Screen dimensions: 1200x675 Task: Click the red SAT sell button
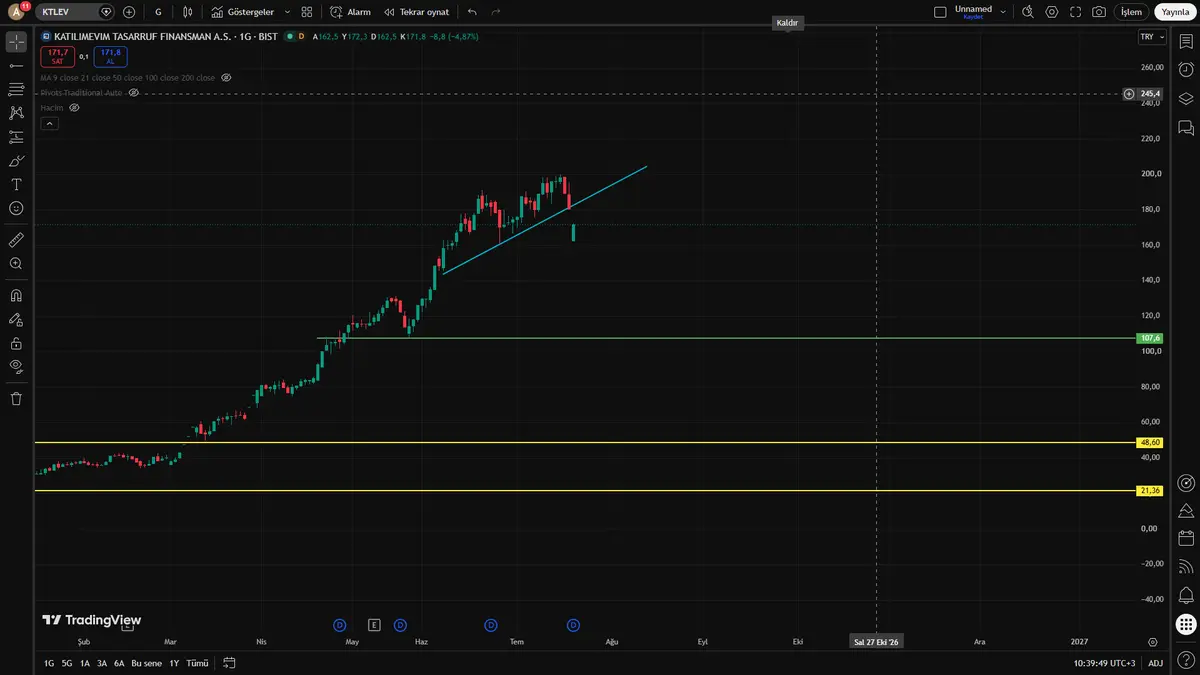[57, 56]
